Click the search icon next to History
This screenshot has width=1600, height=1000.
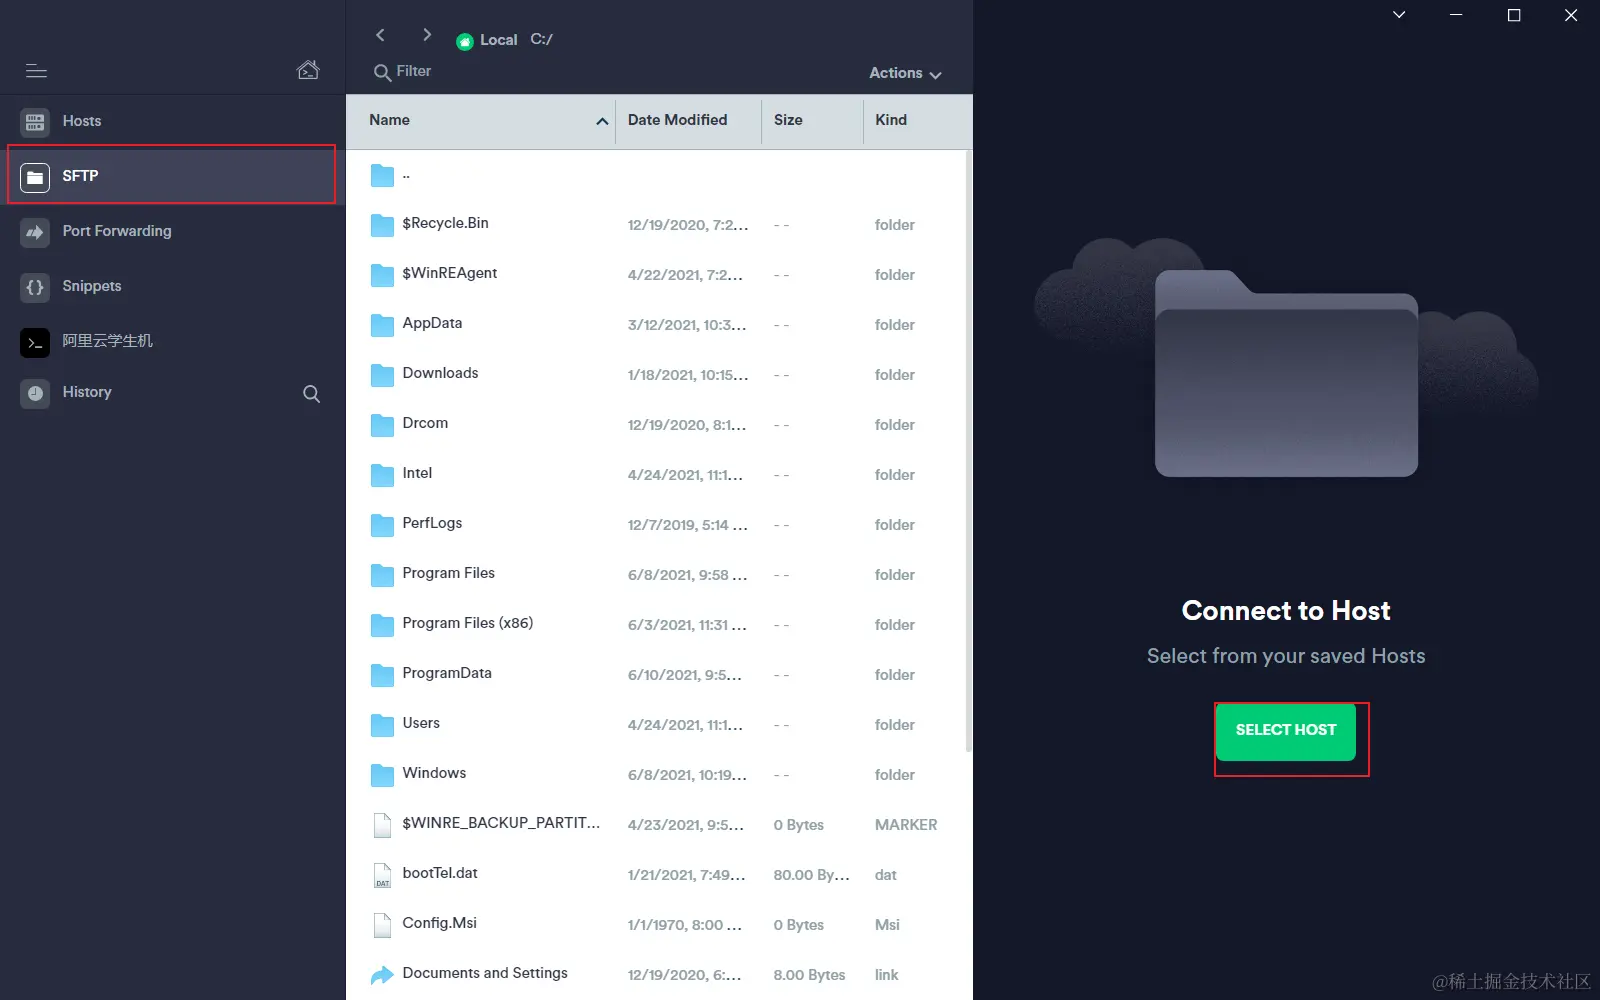(311, 394)
